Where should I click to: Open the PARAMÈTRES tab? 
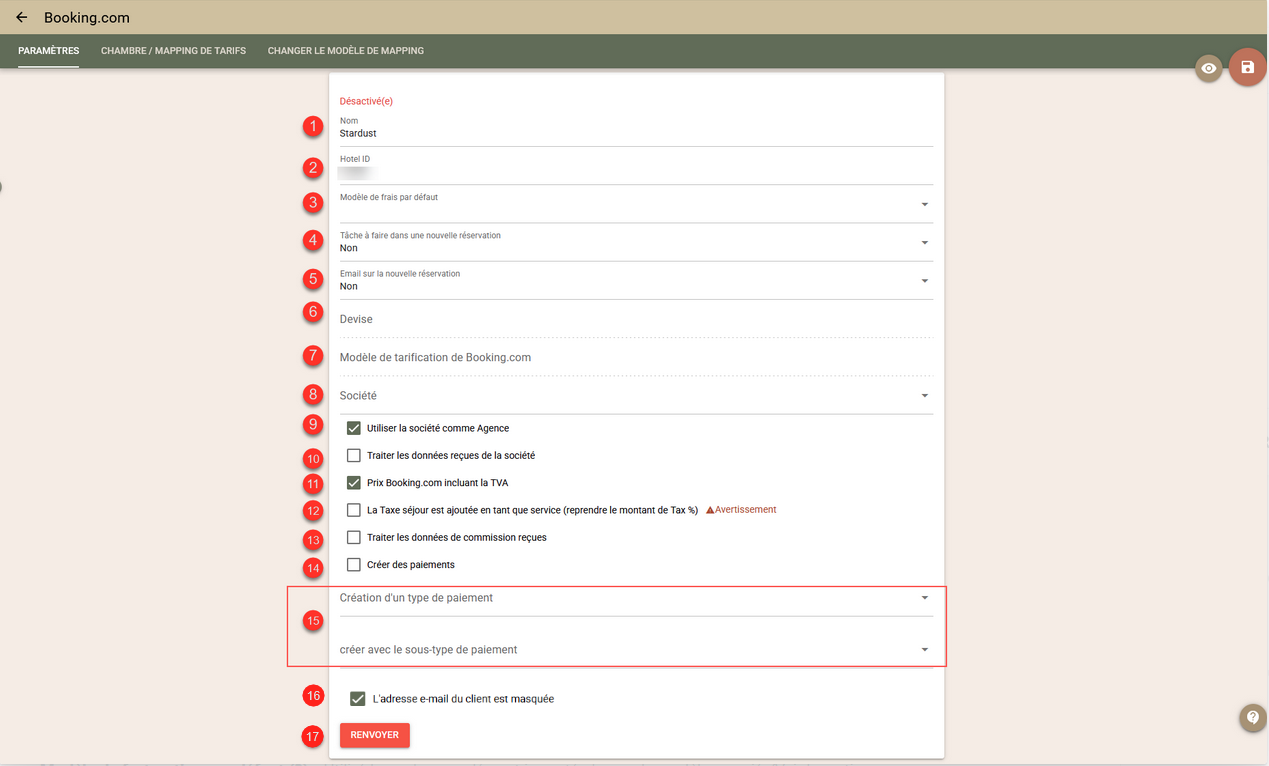(x=48, y=51)
